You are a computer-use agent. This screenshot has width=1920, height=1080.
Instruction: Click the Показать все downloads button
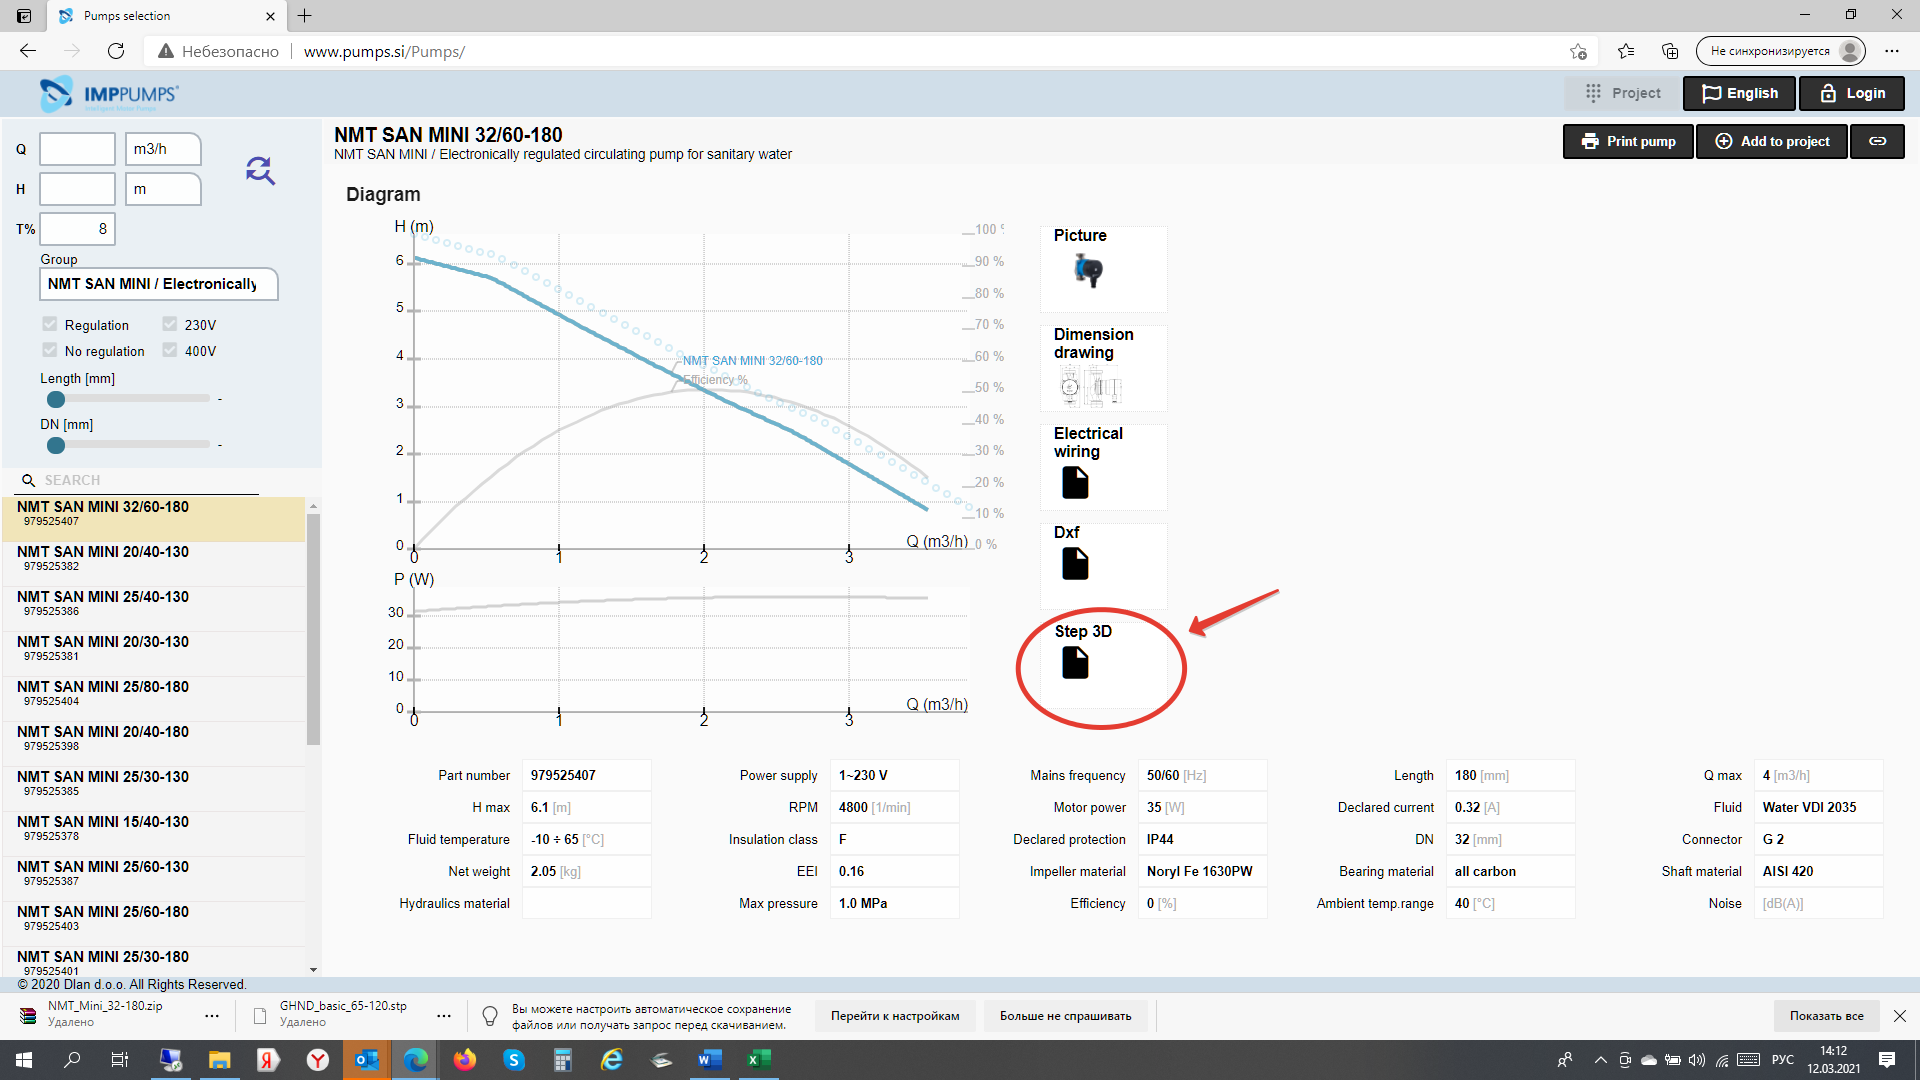(1826, 1016)
